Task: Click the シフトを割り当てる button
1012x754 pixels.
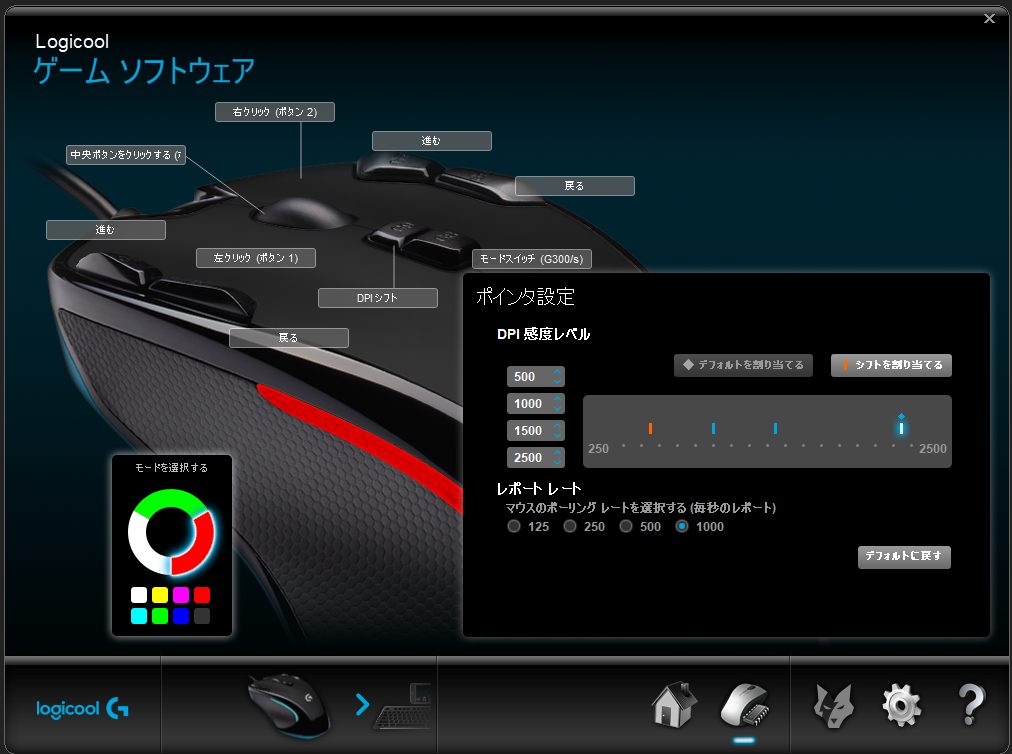Action: [x=891, y=365]
